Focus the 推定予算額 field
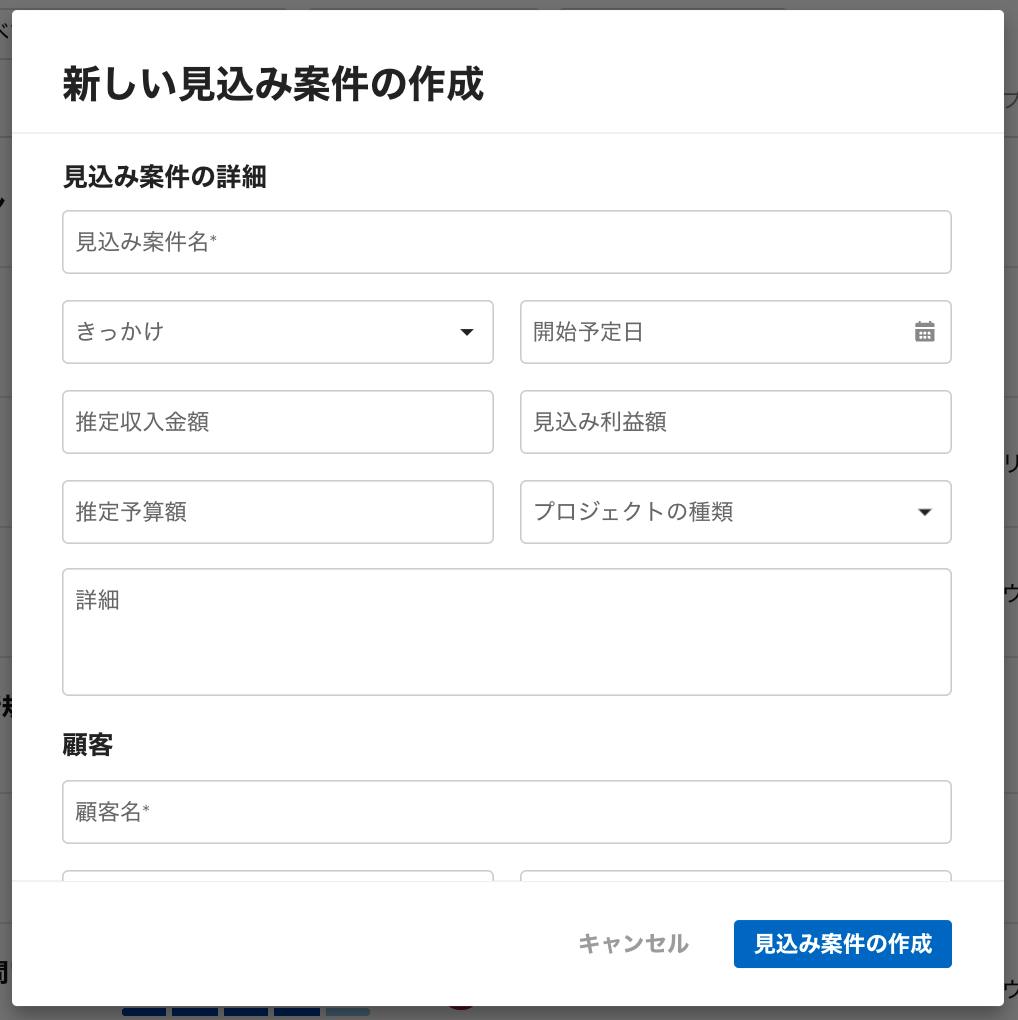Image resolution: width=1018 pixels, height=1020 pixels. (x=278, y=512)
